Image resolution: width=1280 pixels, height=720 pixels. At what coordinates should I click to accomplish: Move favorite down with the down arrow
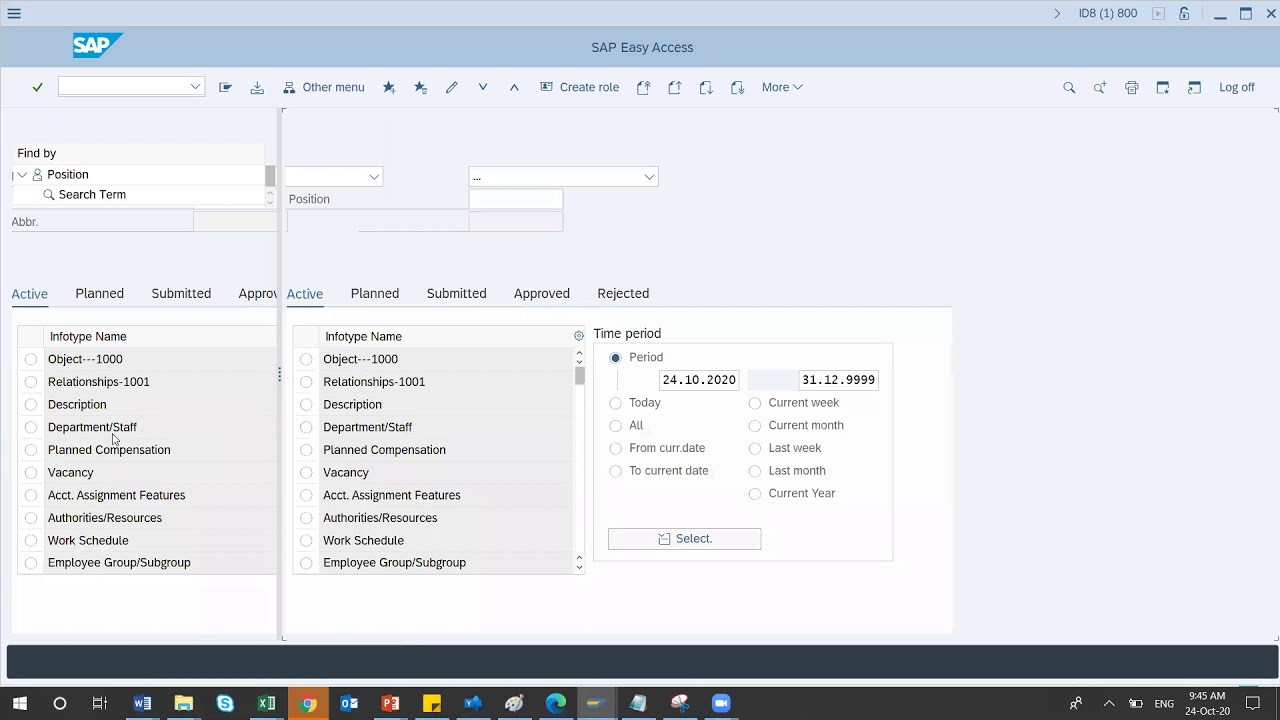[x=483, y=87]
